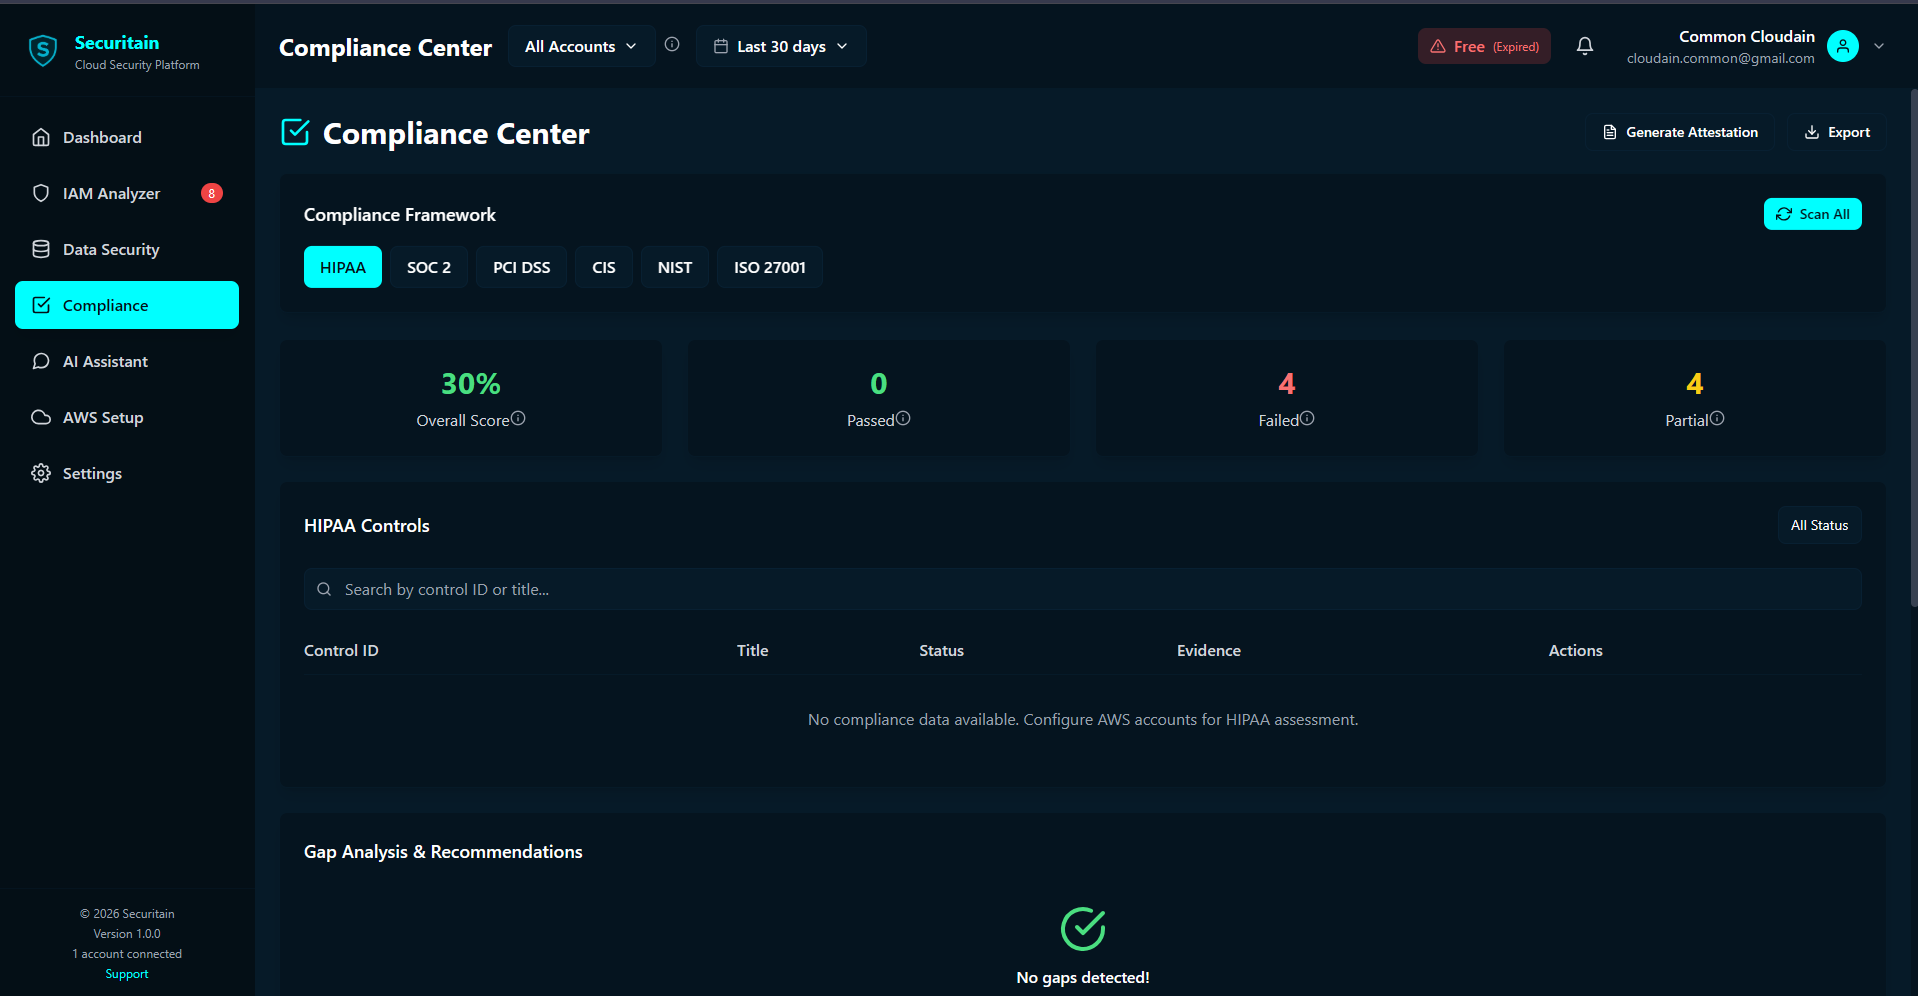The width and height of the screenshot is (1918, 996).
Task: Go to Data Security page
Action: point(127,249)
